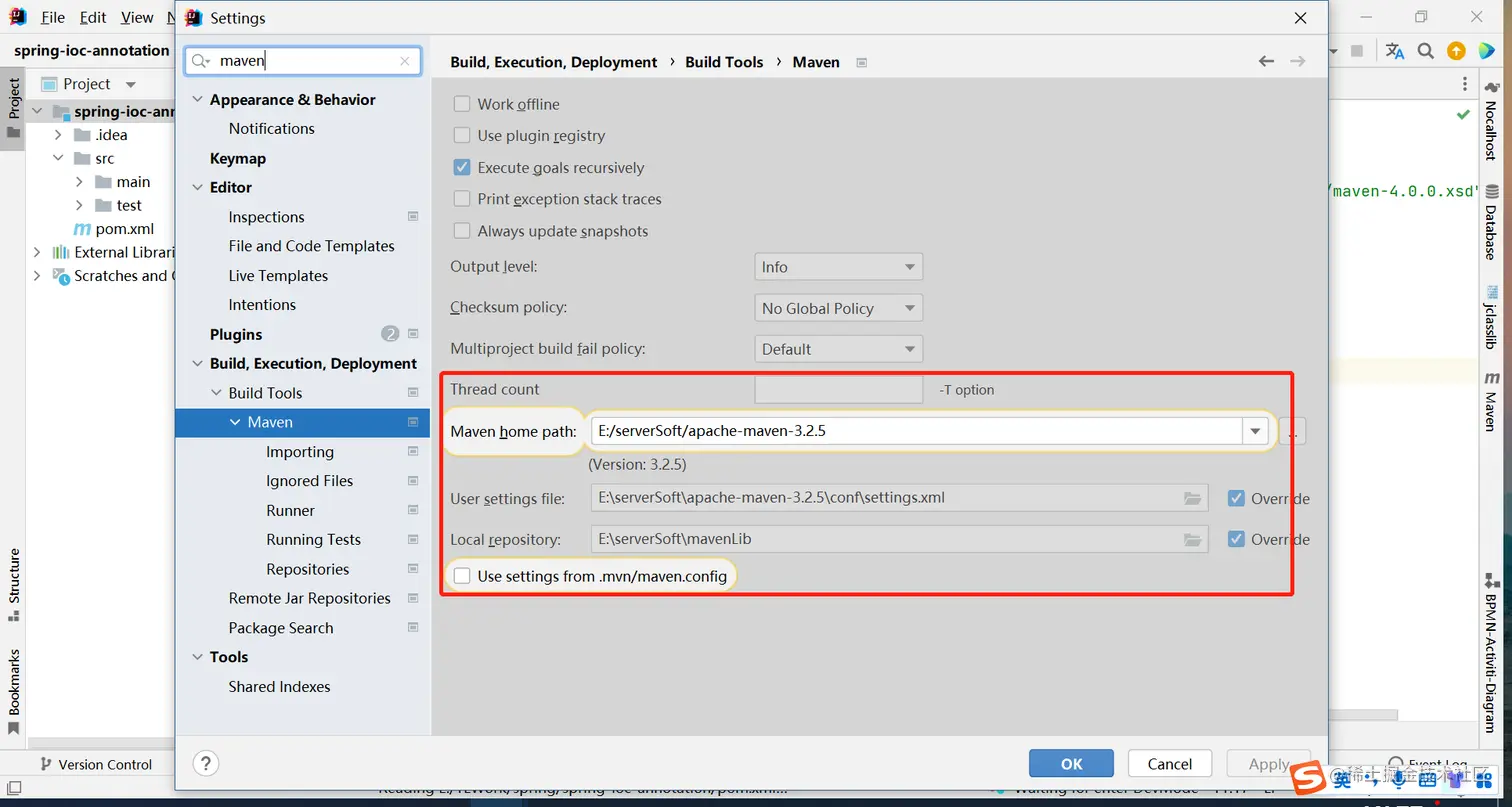1512x807 pixels.
Task: Click the stop square in IDE toolbar
Action: (1357, 51)
